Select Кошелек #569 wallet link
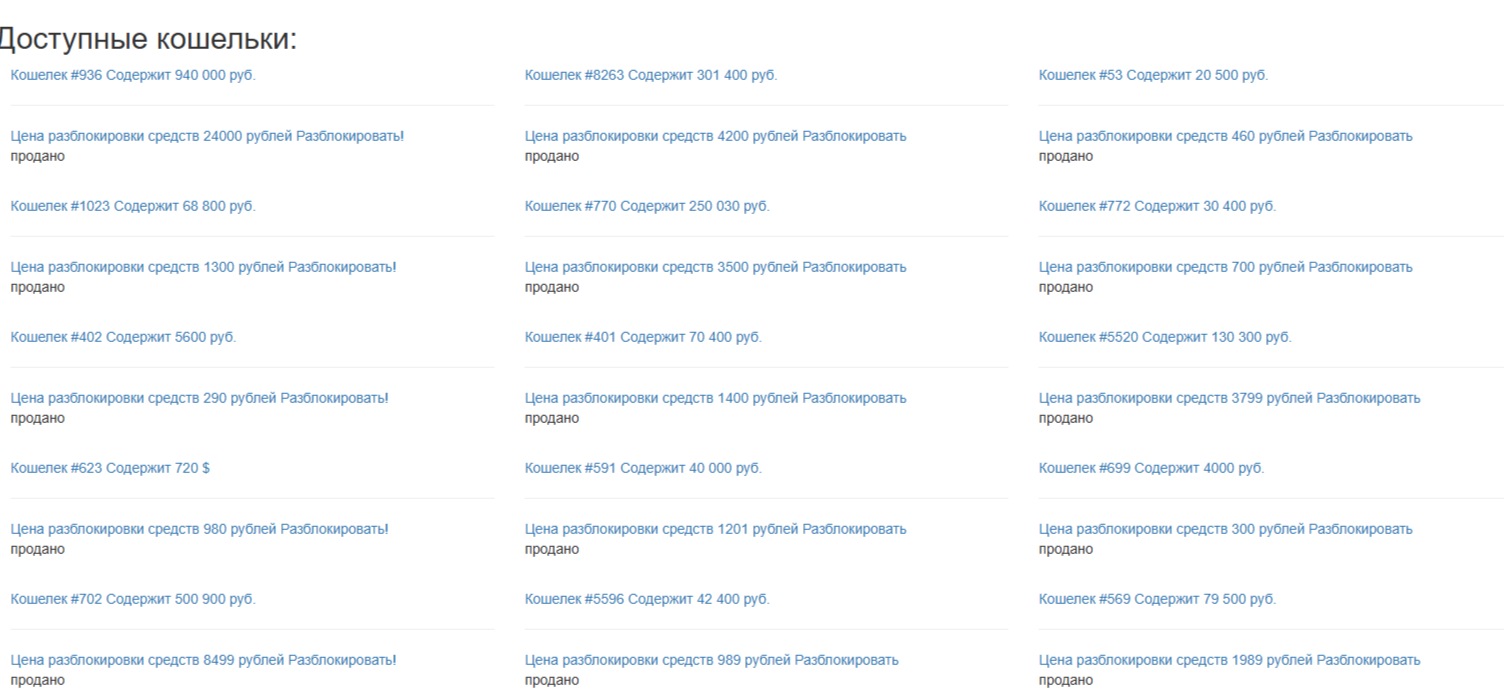The image size is (1504, 700). (1157, 599)
